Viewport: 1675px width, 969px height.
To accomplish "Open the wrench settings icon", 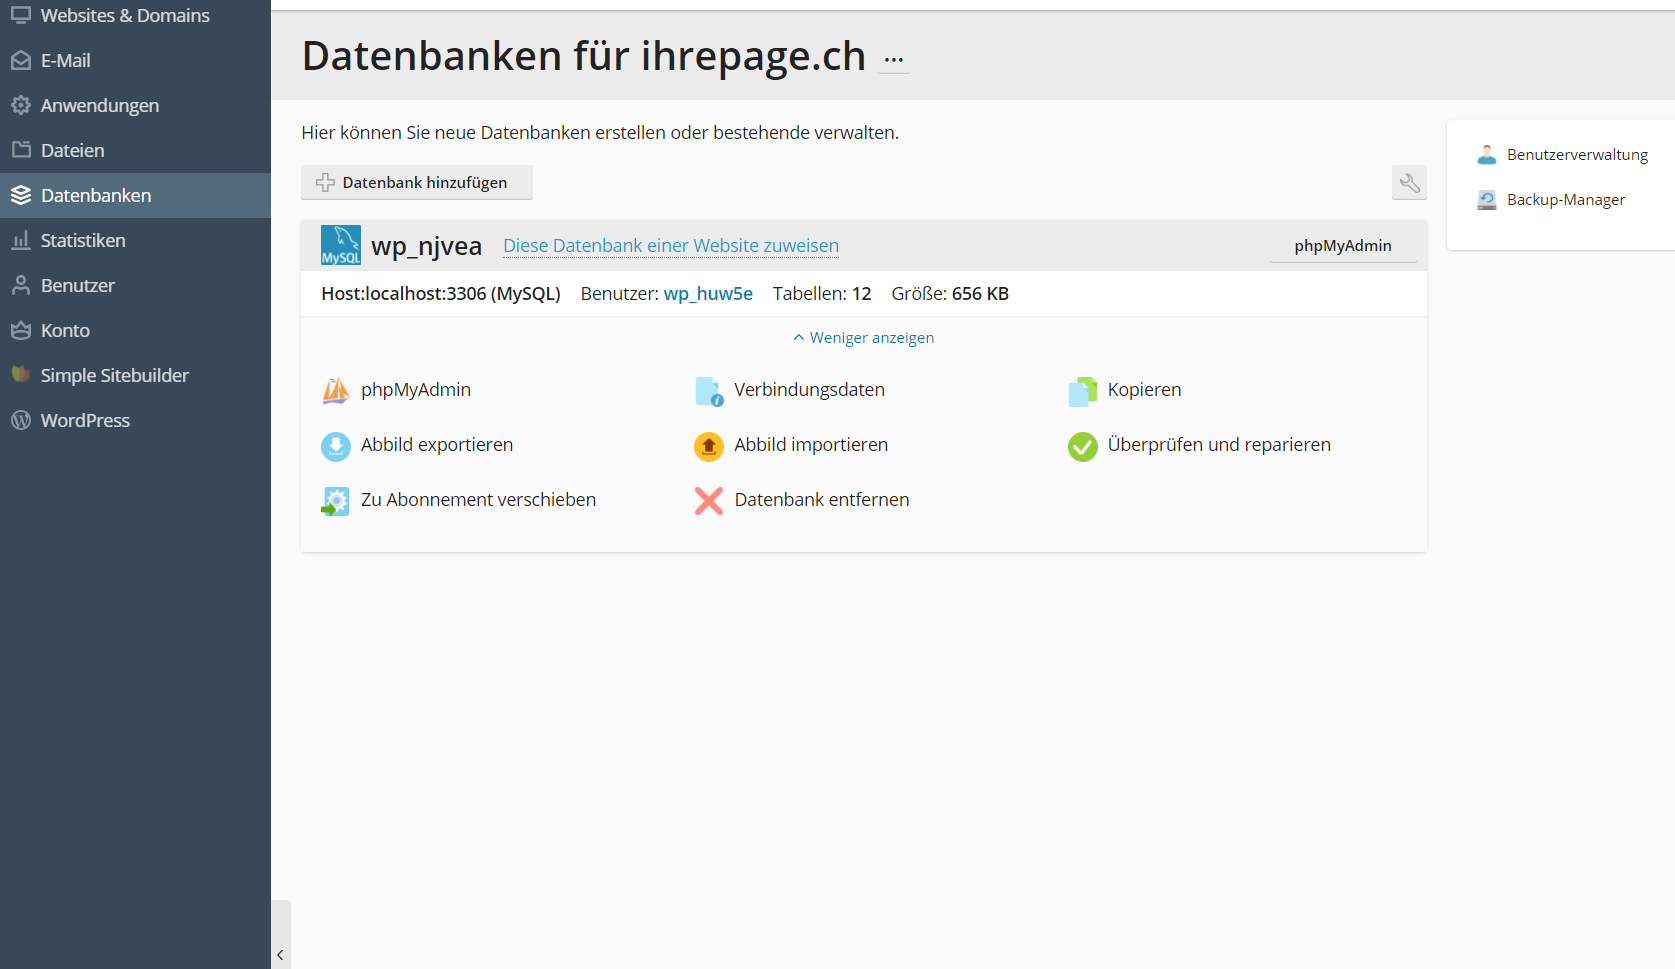I will 1409,183.
